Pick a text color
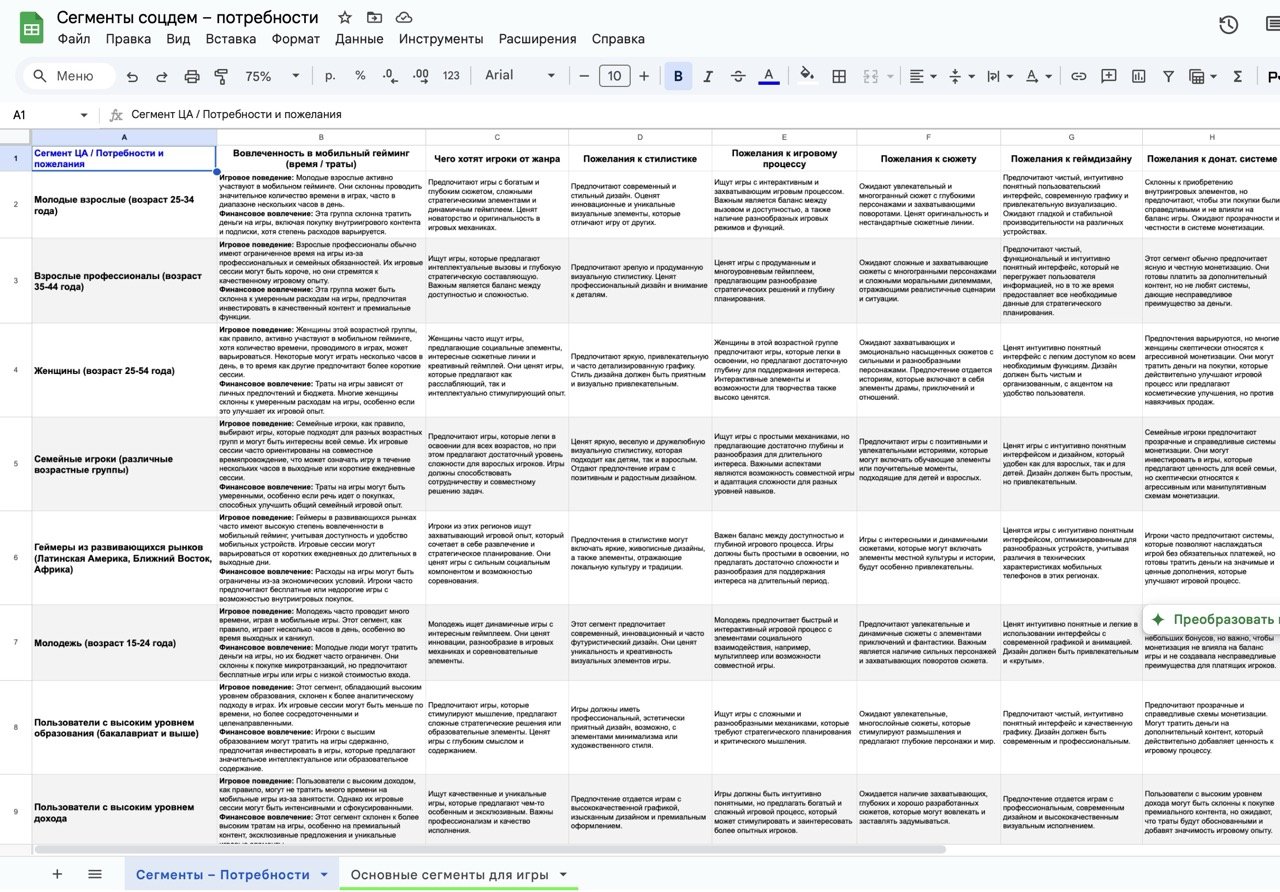The image size is (1280, 892). 769,76
